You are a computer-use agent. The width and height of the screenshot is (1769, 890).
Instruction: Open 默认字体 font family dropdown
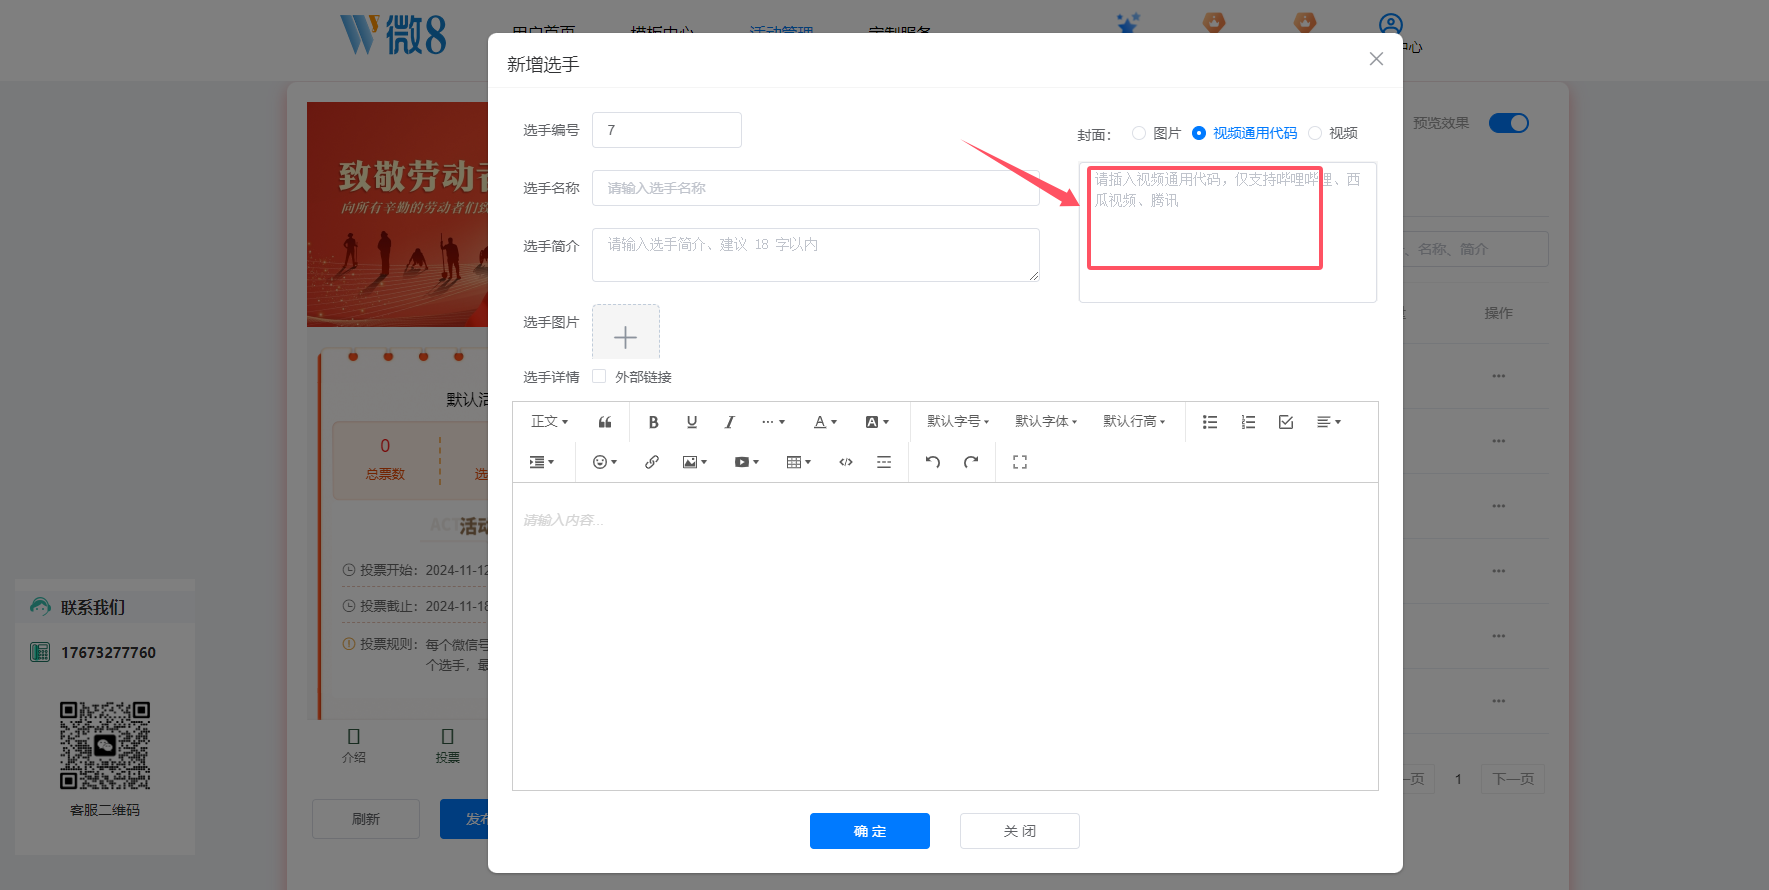tap(1046, 422)
